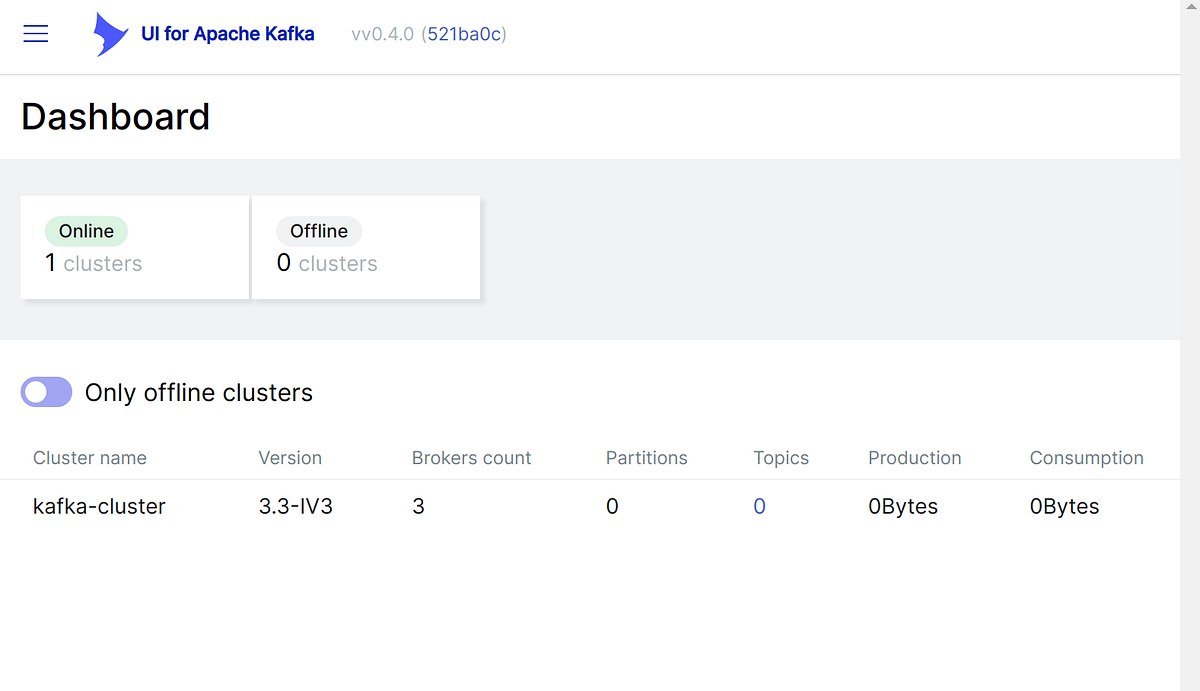Click the Kafka UI bird logo

110,34
